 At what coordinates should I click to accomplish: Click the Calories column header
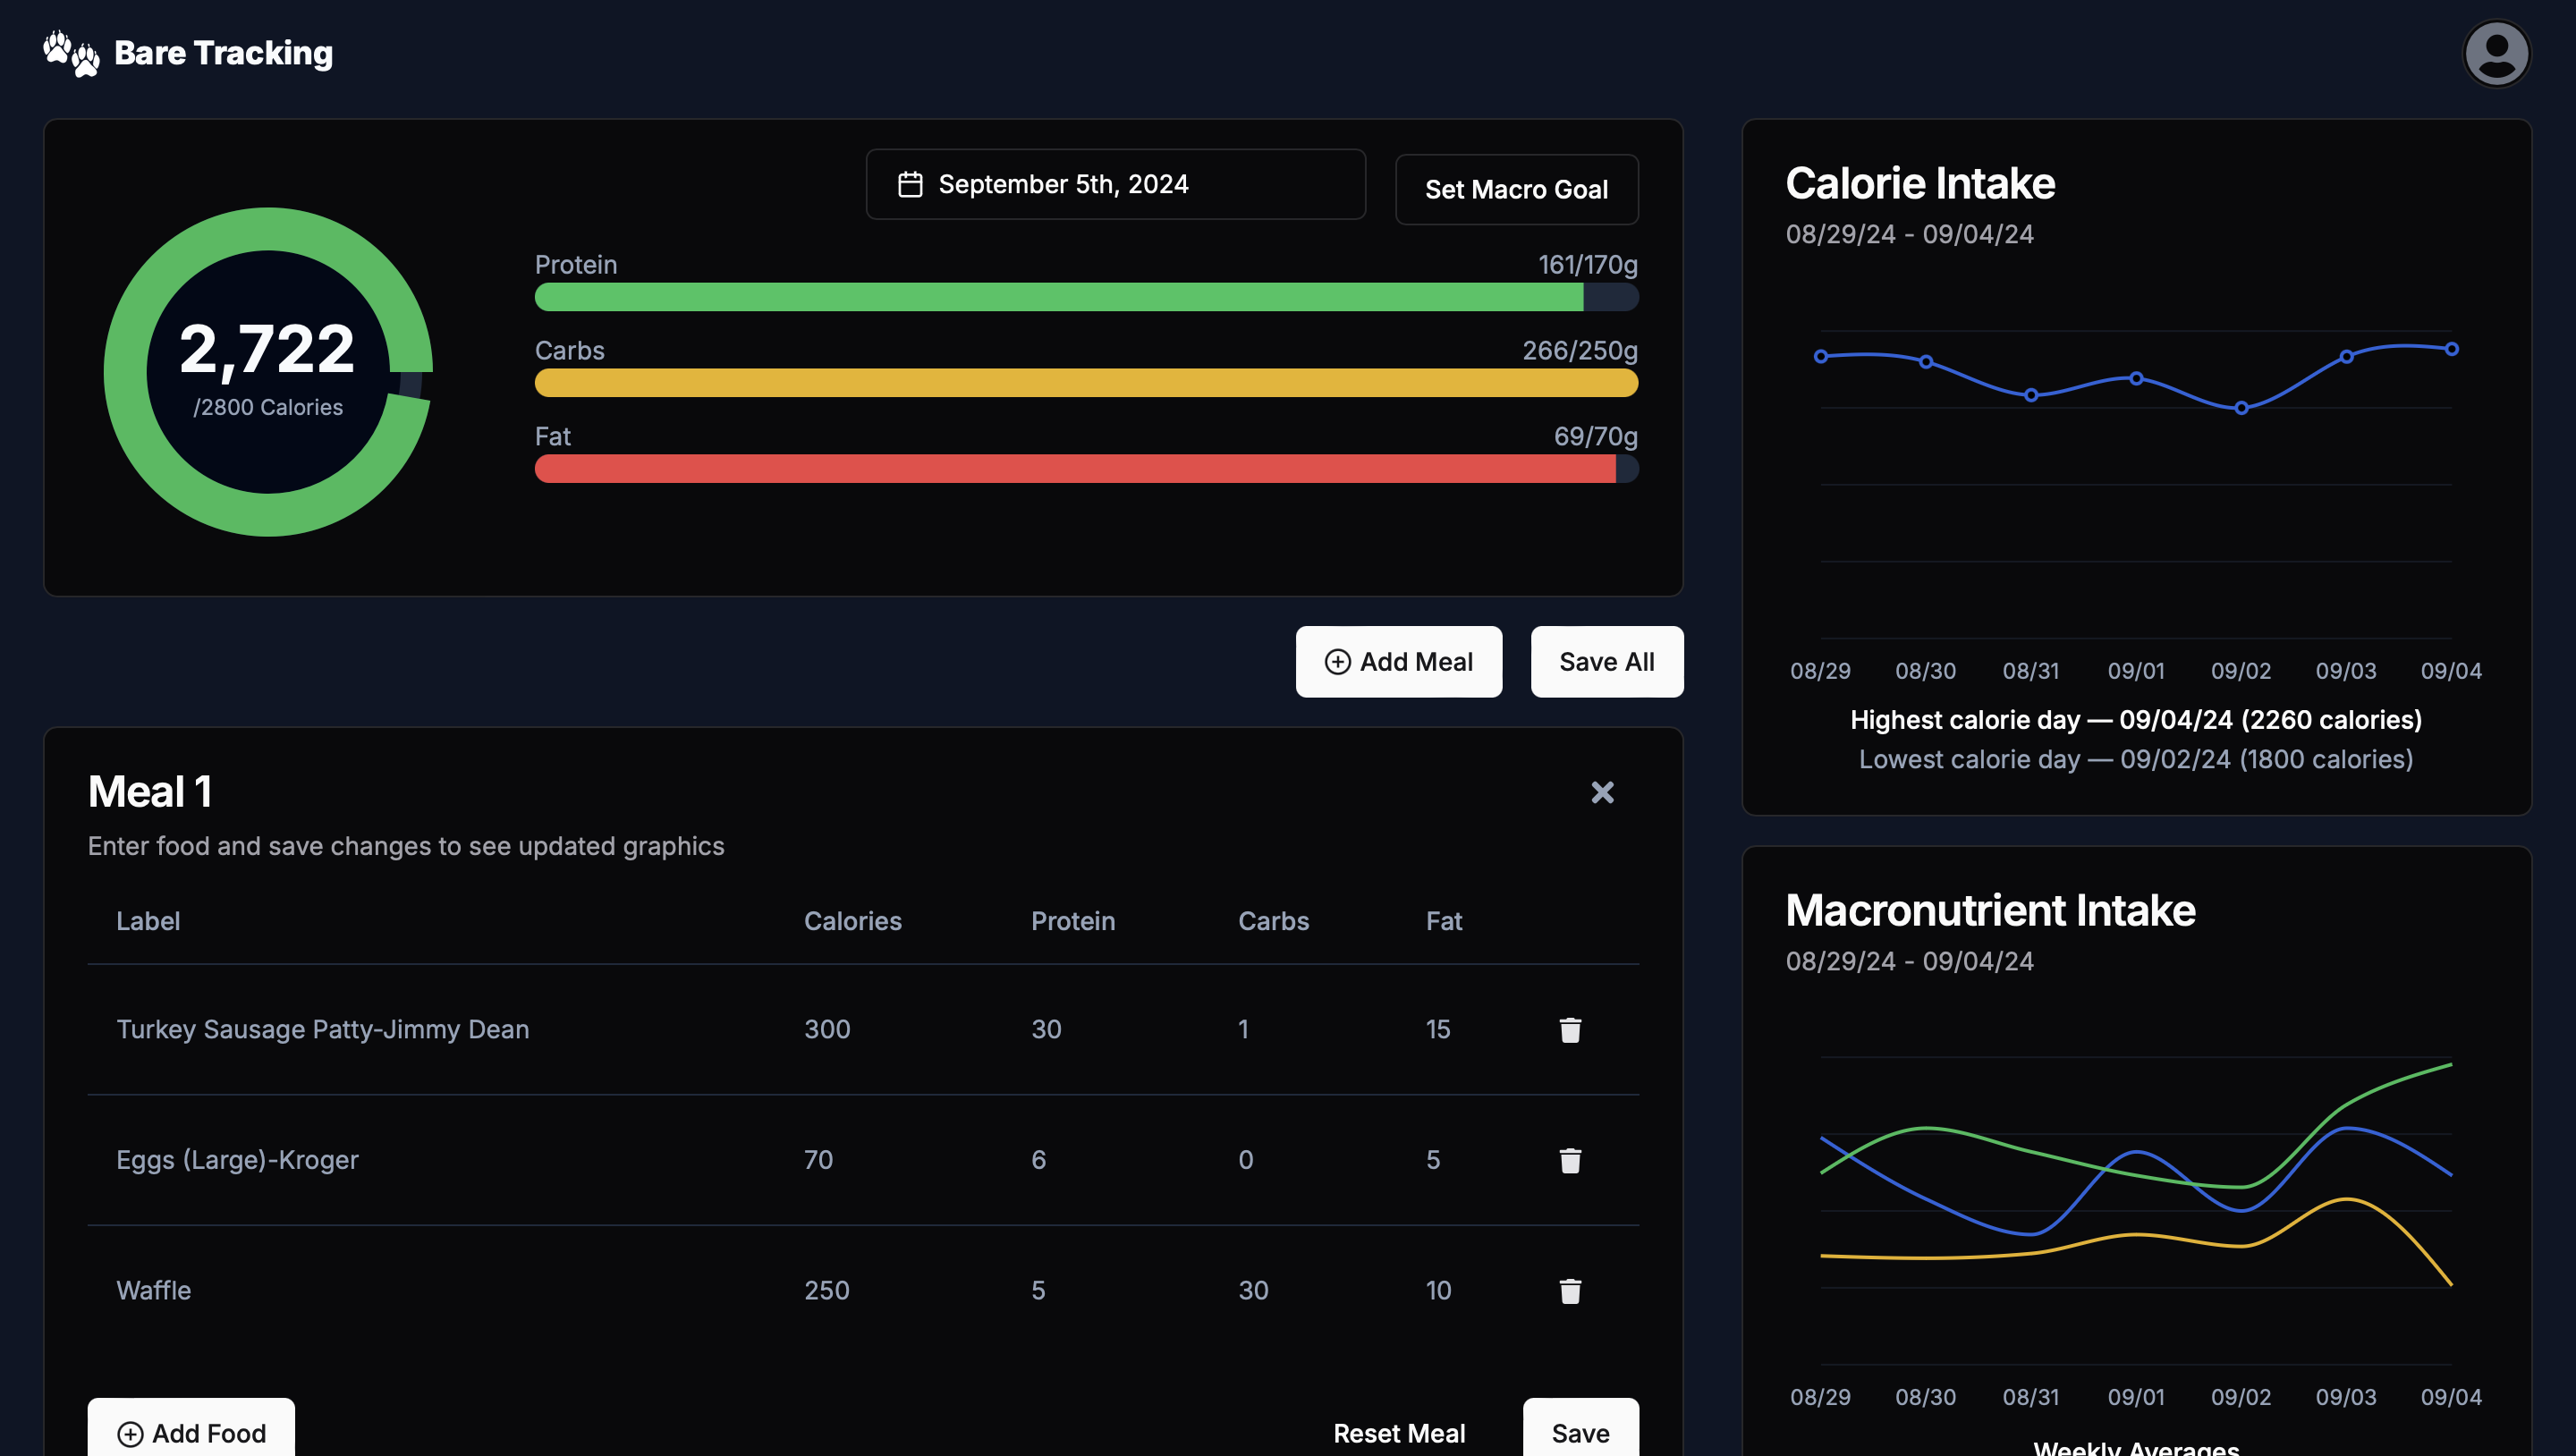852,921
